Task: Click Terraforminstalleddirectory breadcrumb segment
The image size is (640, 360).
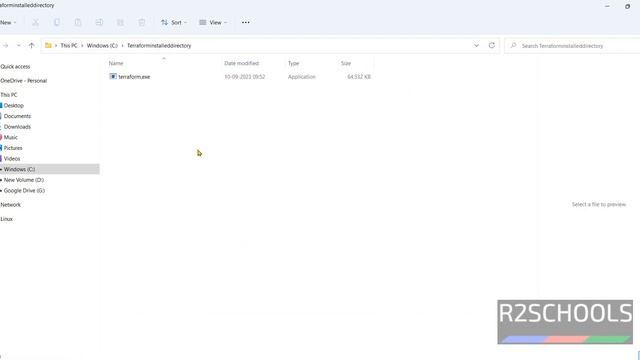Action: 159,46
